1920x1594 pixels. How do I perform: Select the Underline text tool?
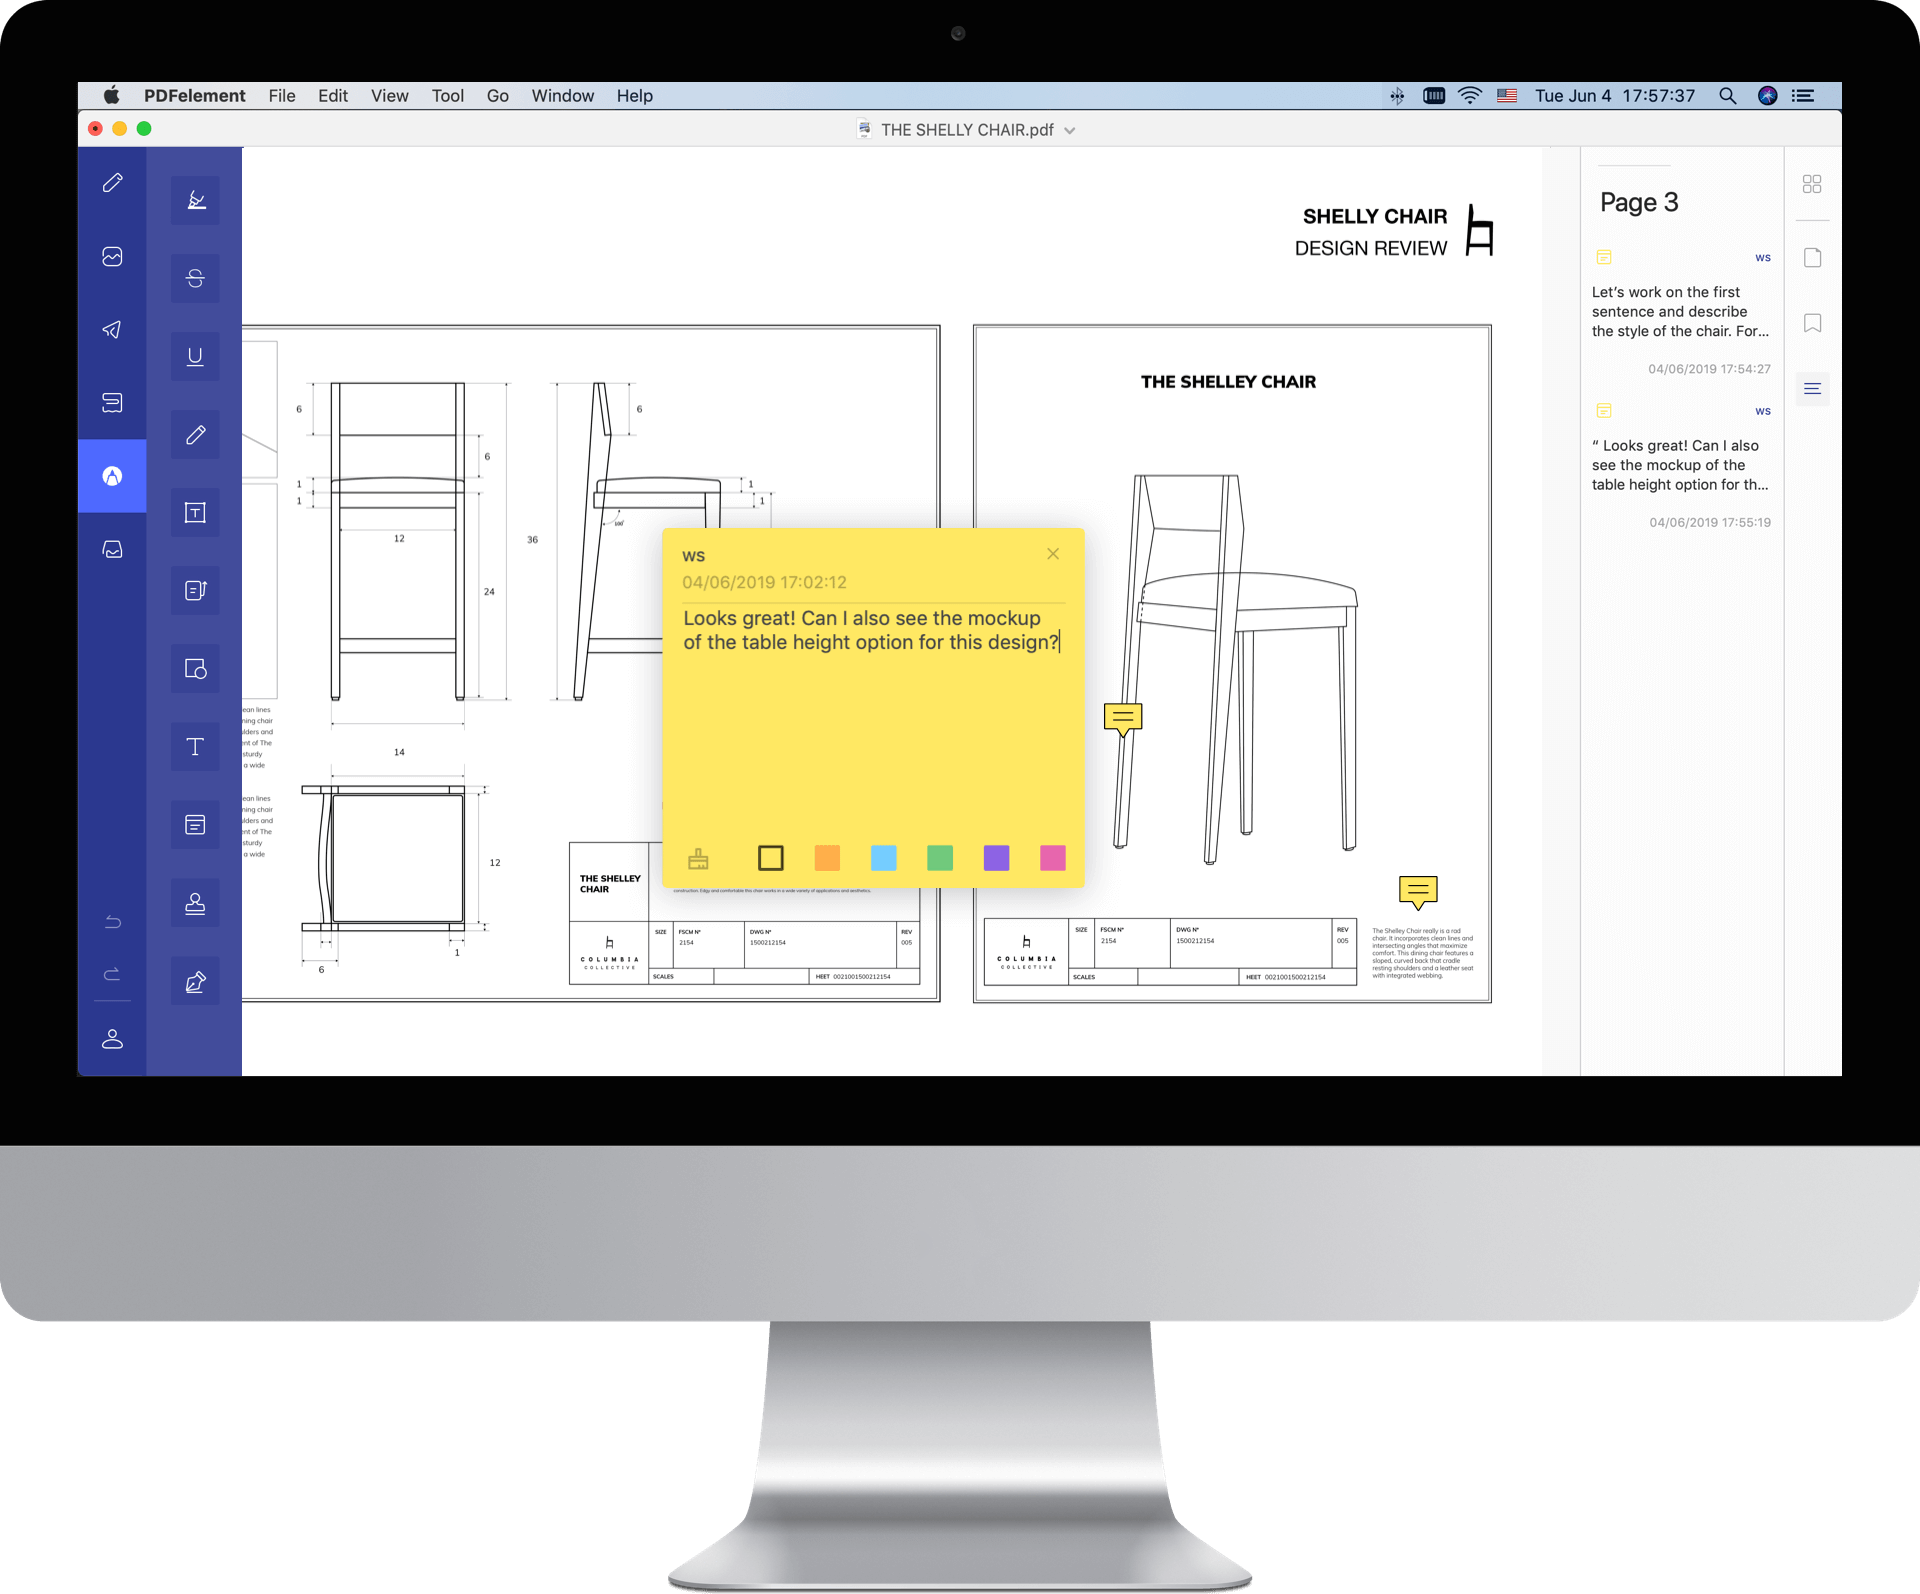pyautogui.click(x=193, y=355)
